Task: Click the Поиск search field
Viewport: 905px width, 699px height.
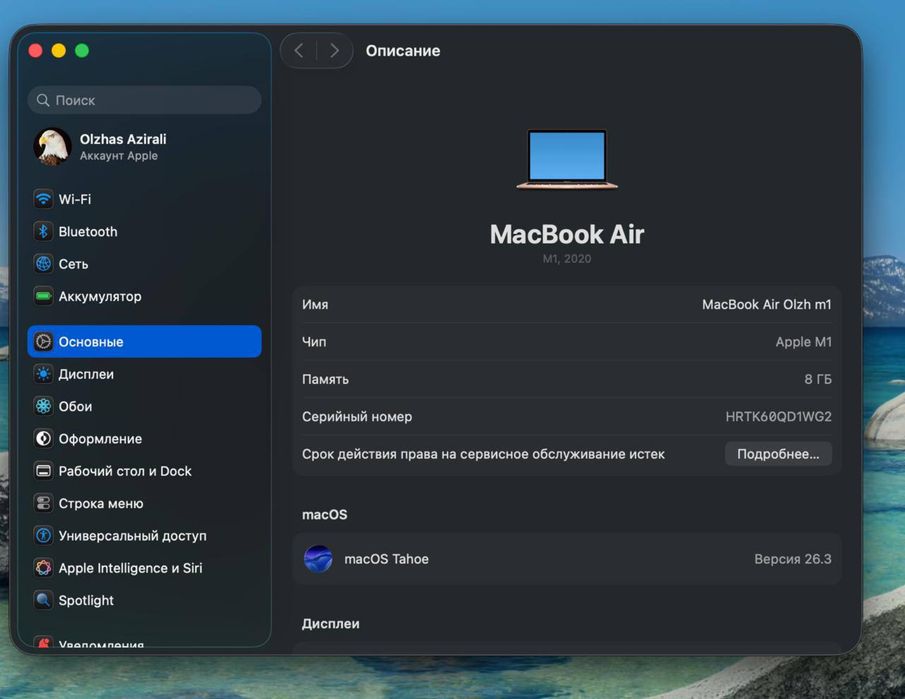Action: [144, 100]
